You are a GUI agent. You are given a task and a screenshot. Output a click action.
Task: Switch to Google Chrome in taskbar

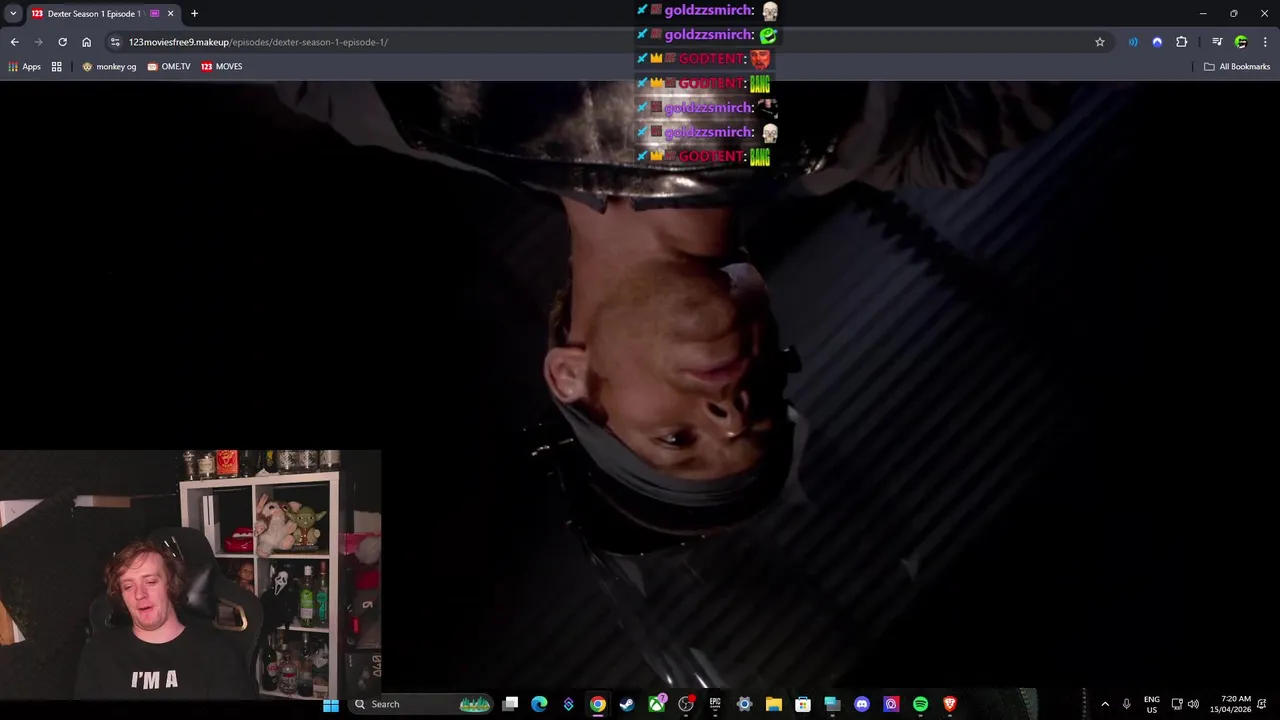(597, 704)
